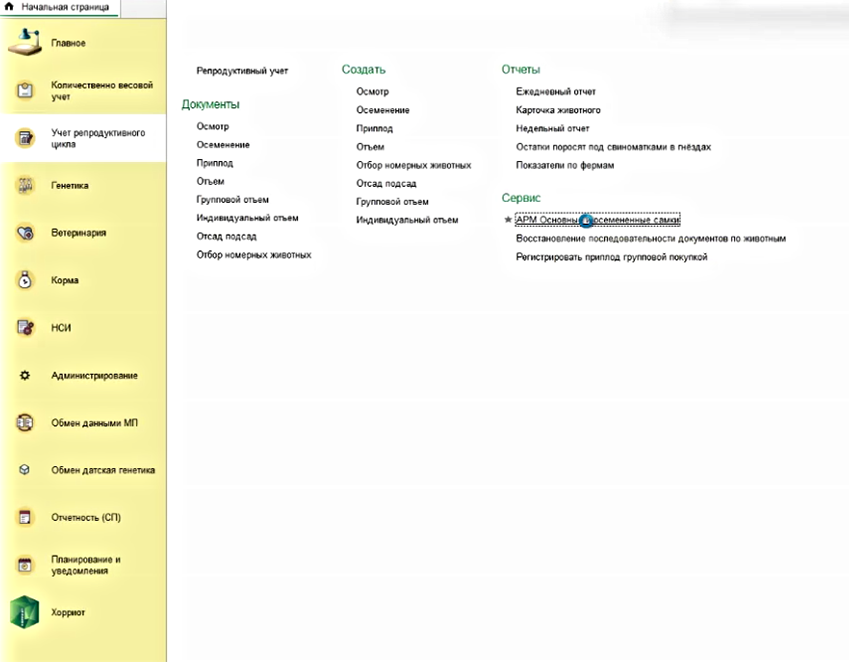849x662 pixels.
Task: Open Осеменение under Документы
Action: 223,145
